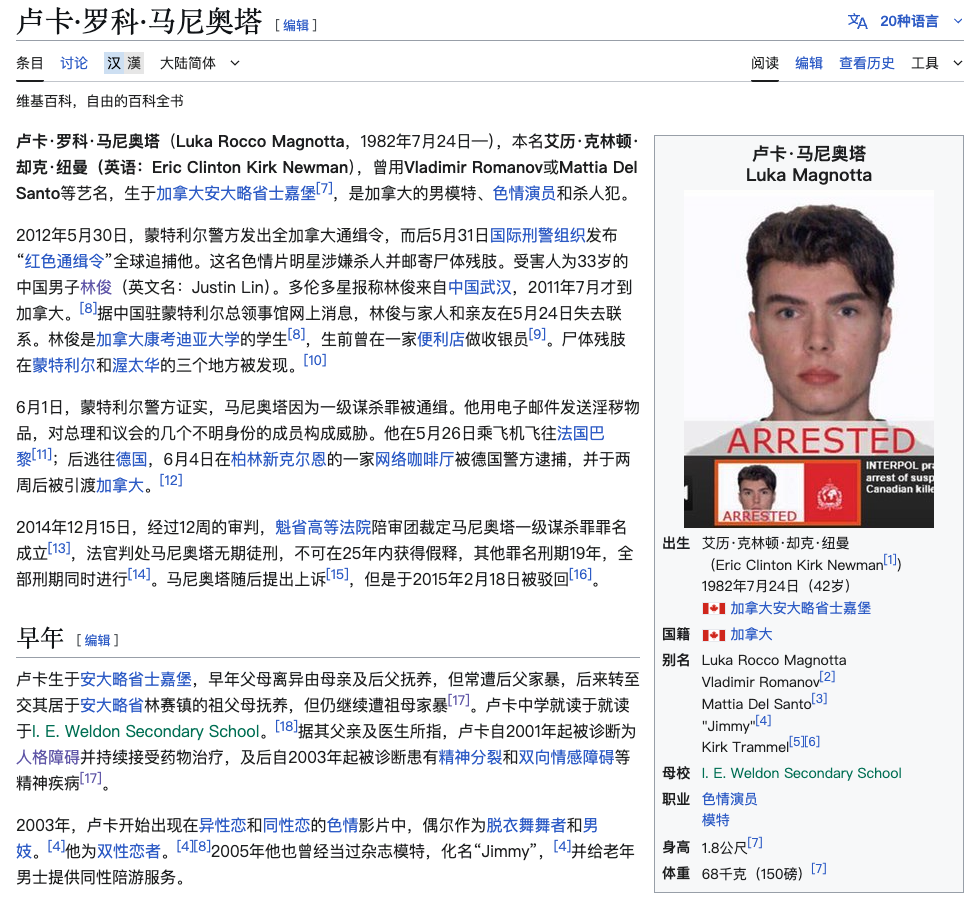Click the 魁省高等法院 link
This screenshot has height=903, width=975.
tap(323, 526)
